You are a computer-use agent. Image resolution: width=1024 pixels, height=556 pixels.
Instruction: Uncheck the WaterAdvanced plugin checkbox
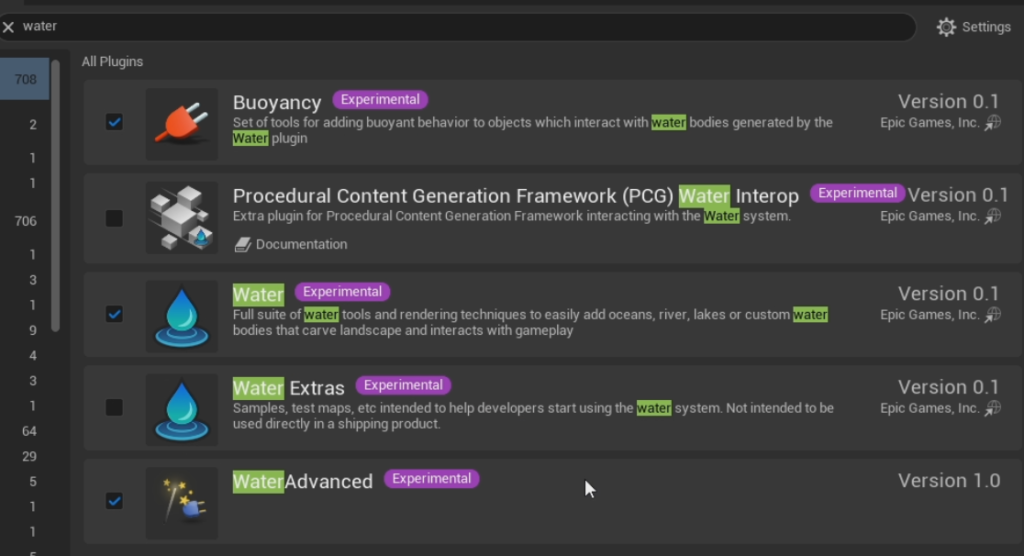tap(114, 501)
